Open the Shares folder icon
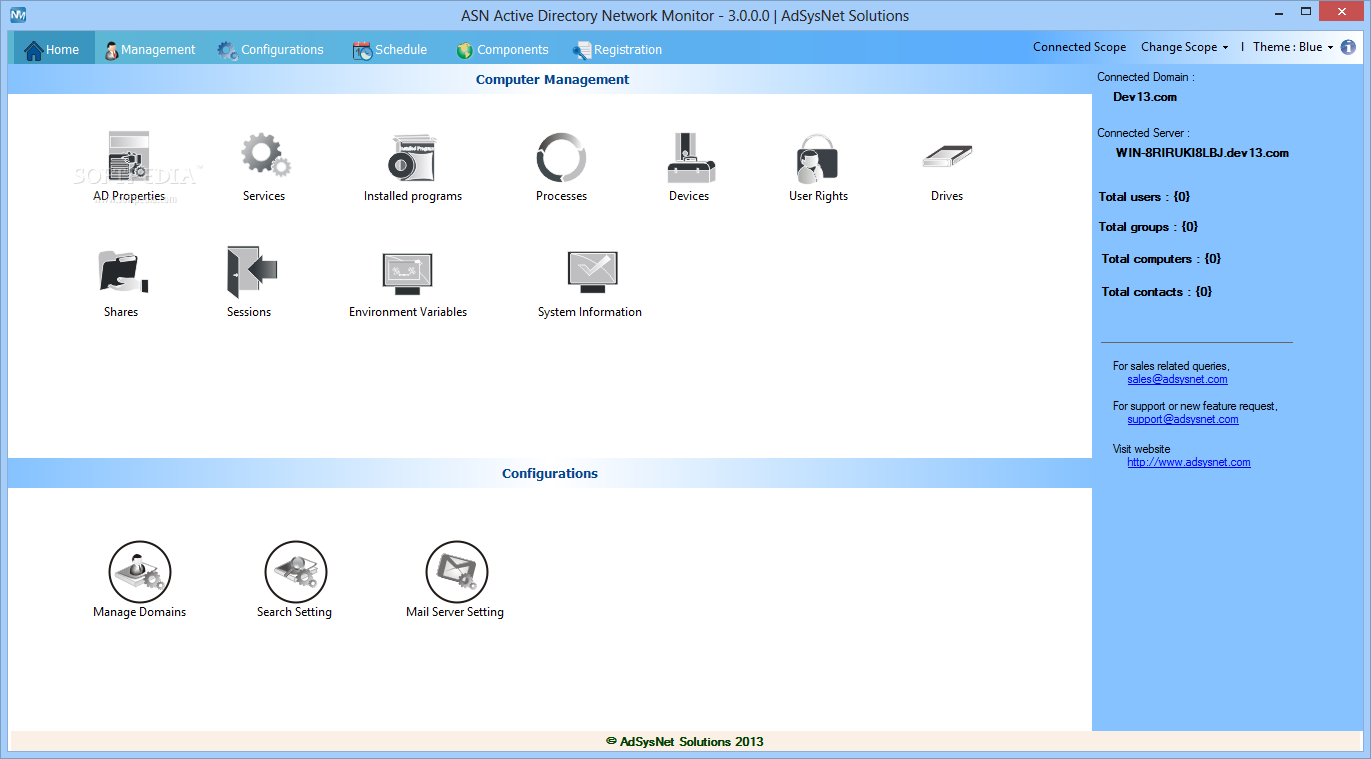Viewport: 1371px width, 759px height. tap(123, 273)
